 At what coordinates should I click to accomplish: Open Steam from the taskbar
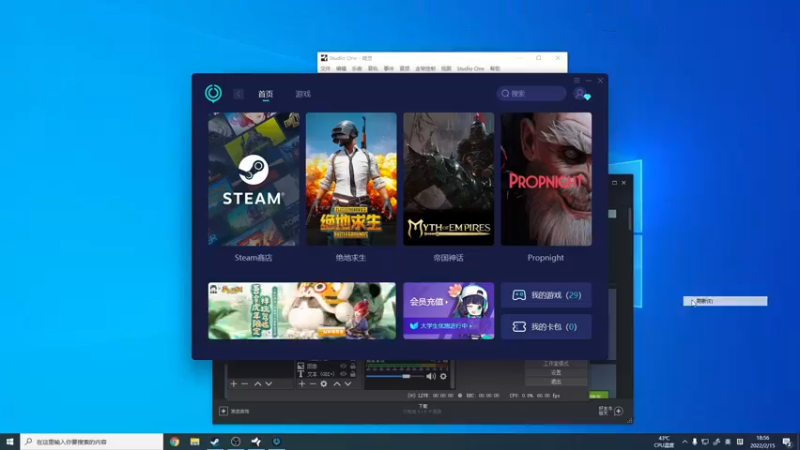point(215,441)
